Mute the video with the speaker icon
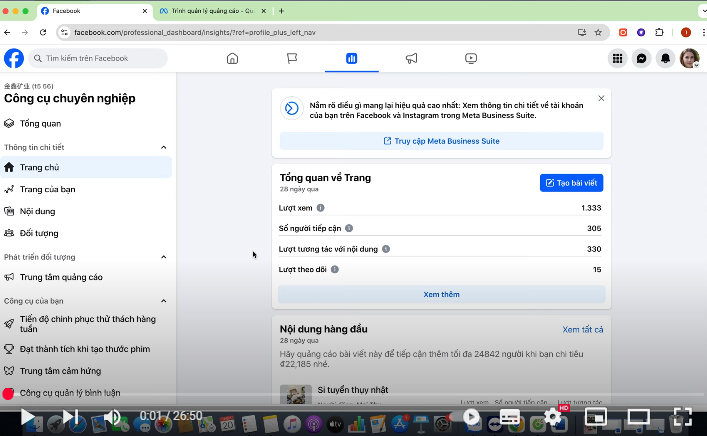707x436 pixels. 113,417
